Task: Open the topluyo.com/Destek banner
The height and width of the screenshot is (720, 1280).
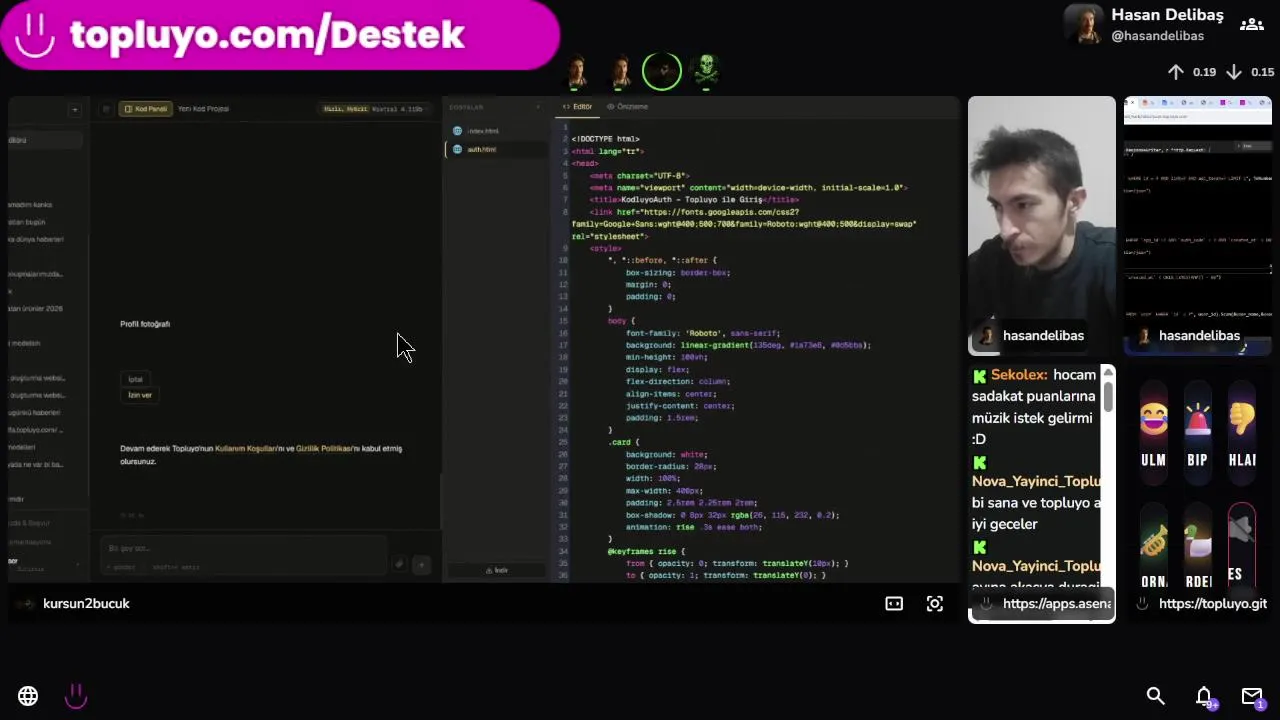Action: click(x=279, y=35)
